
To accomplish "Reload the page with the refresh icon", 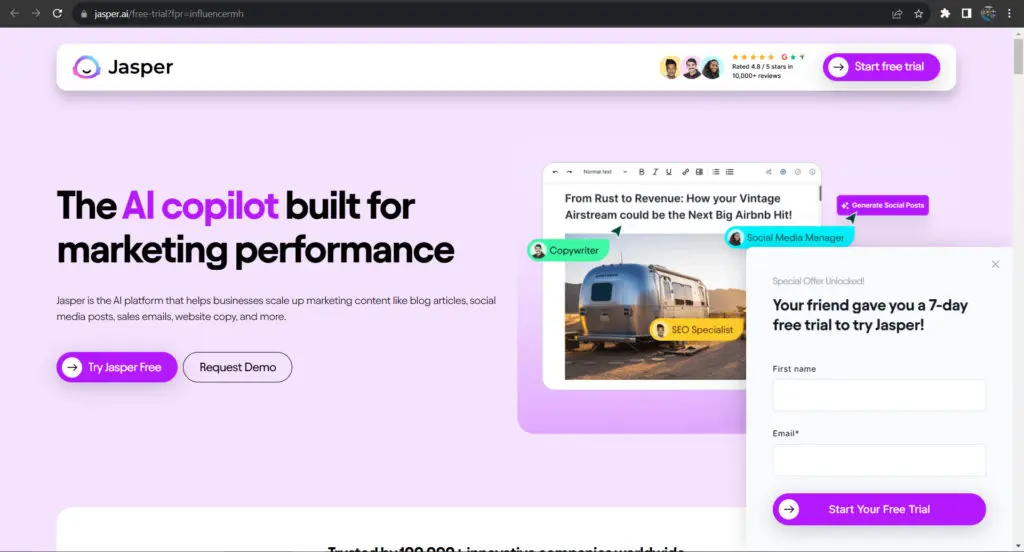I will 57,13.
